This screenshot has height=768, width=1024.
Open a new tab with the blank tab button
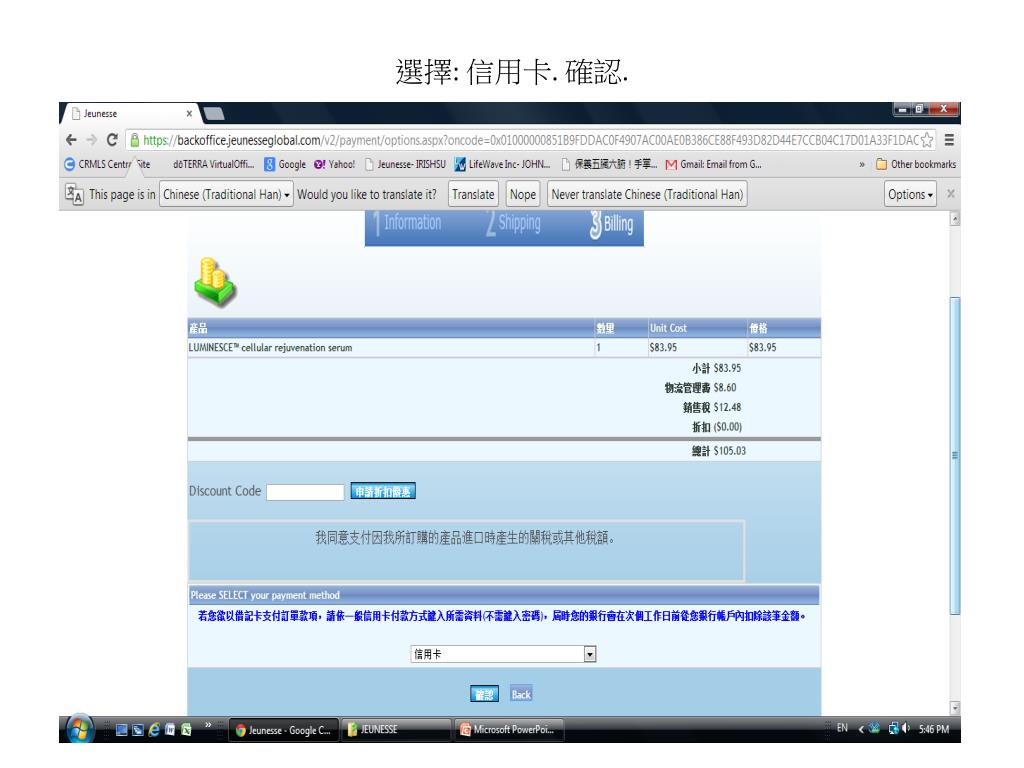pos(214,114)
